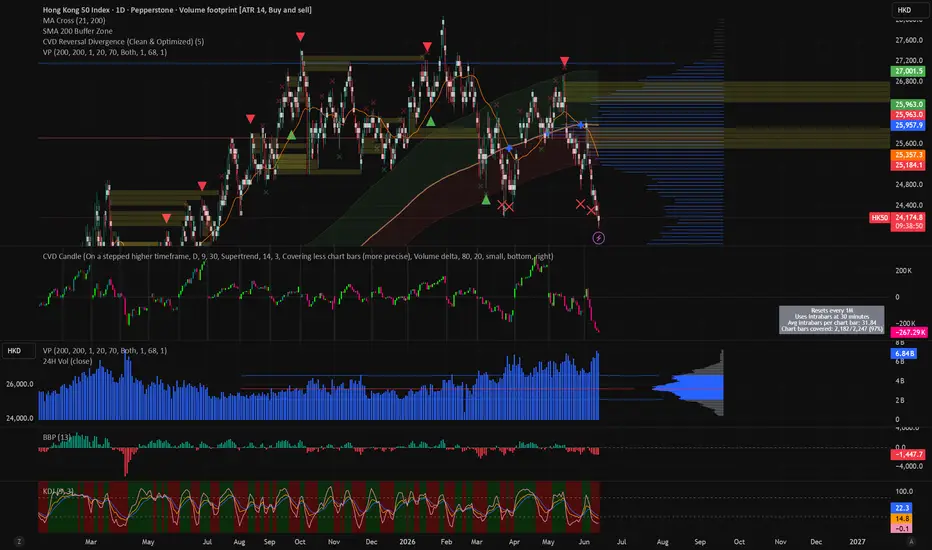Screen dimensions: 932x550
Task: Click the -4,000.0 label on the BBP scale
Action: (x=909, y=466)
